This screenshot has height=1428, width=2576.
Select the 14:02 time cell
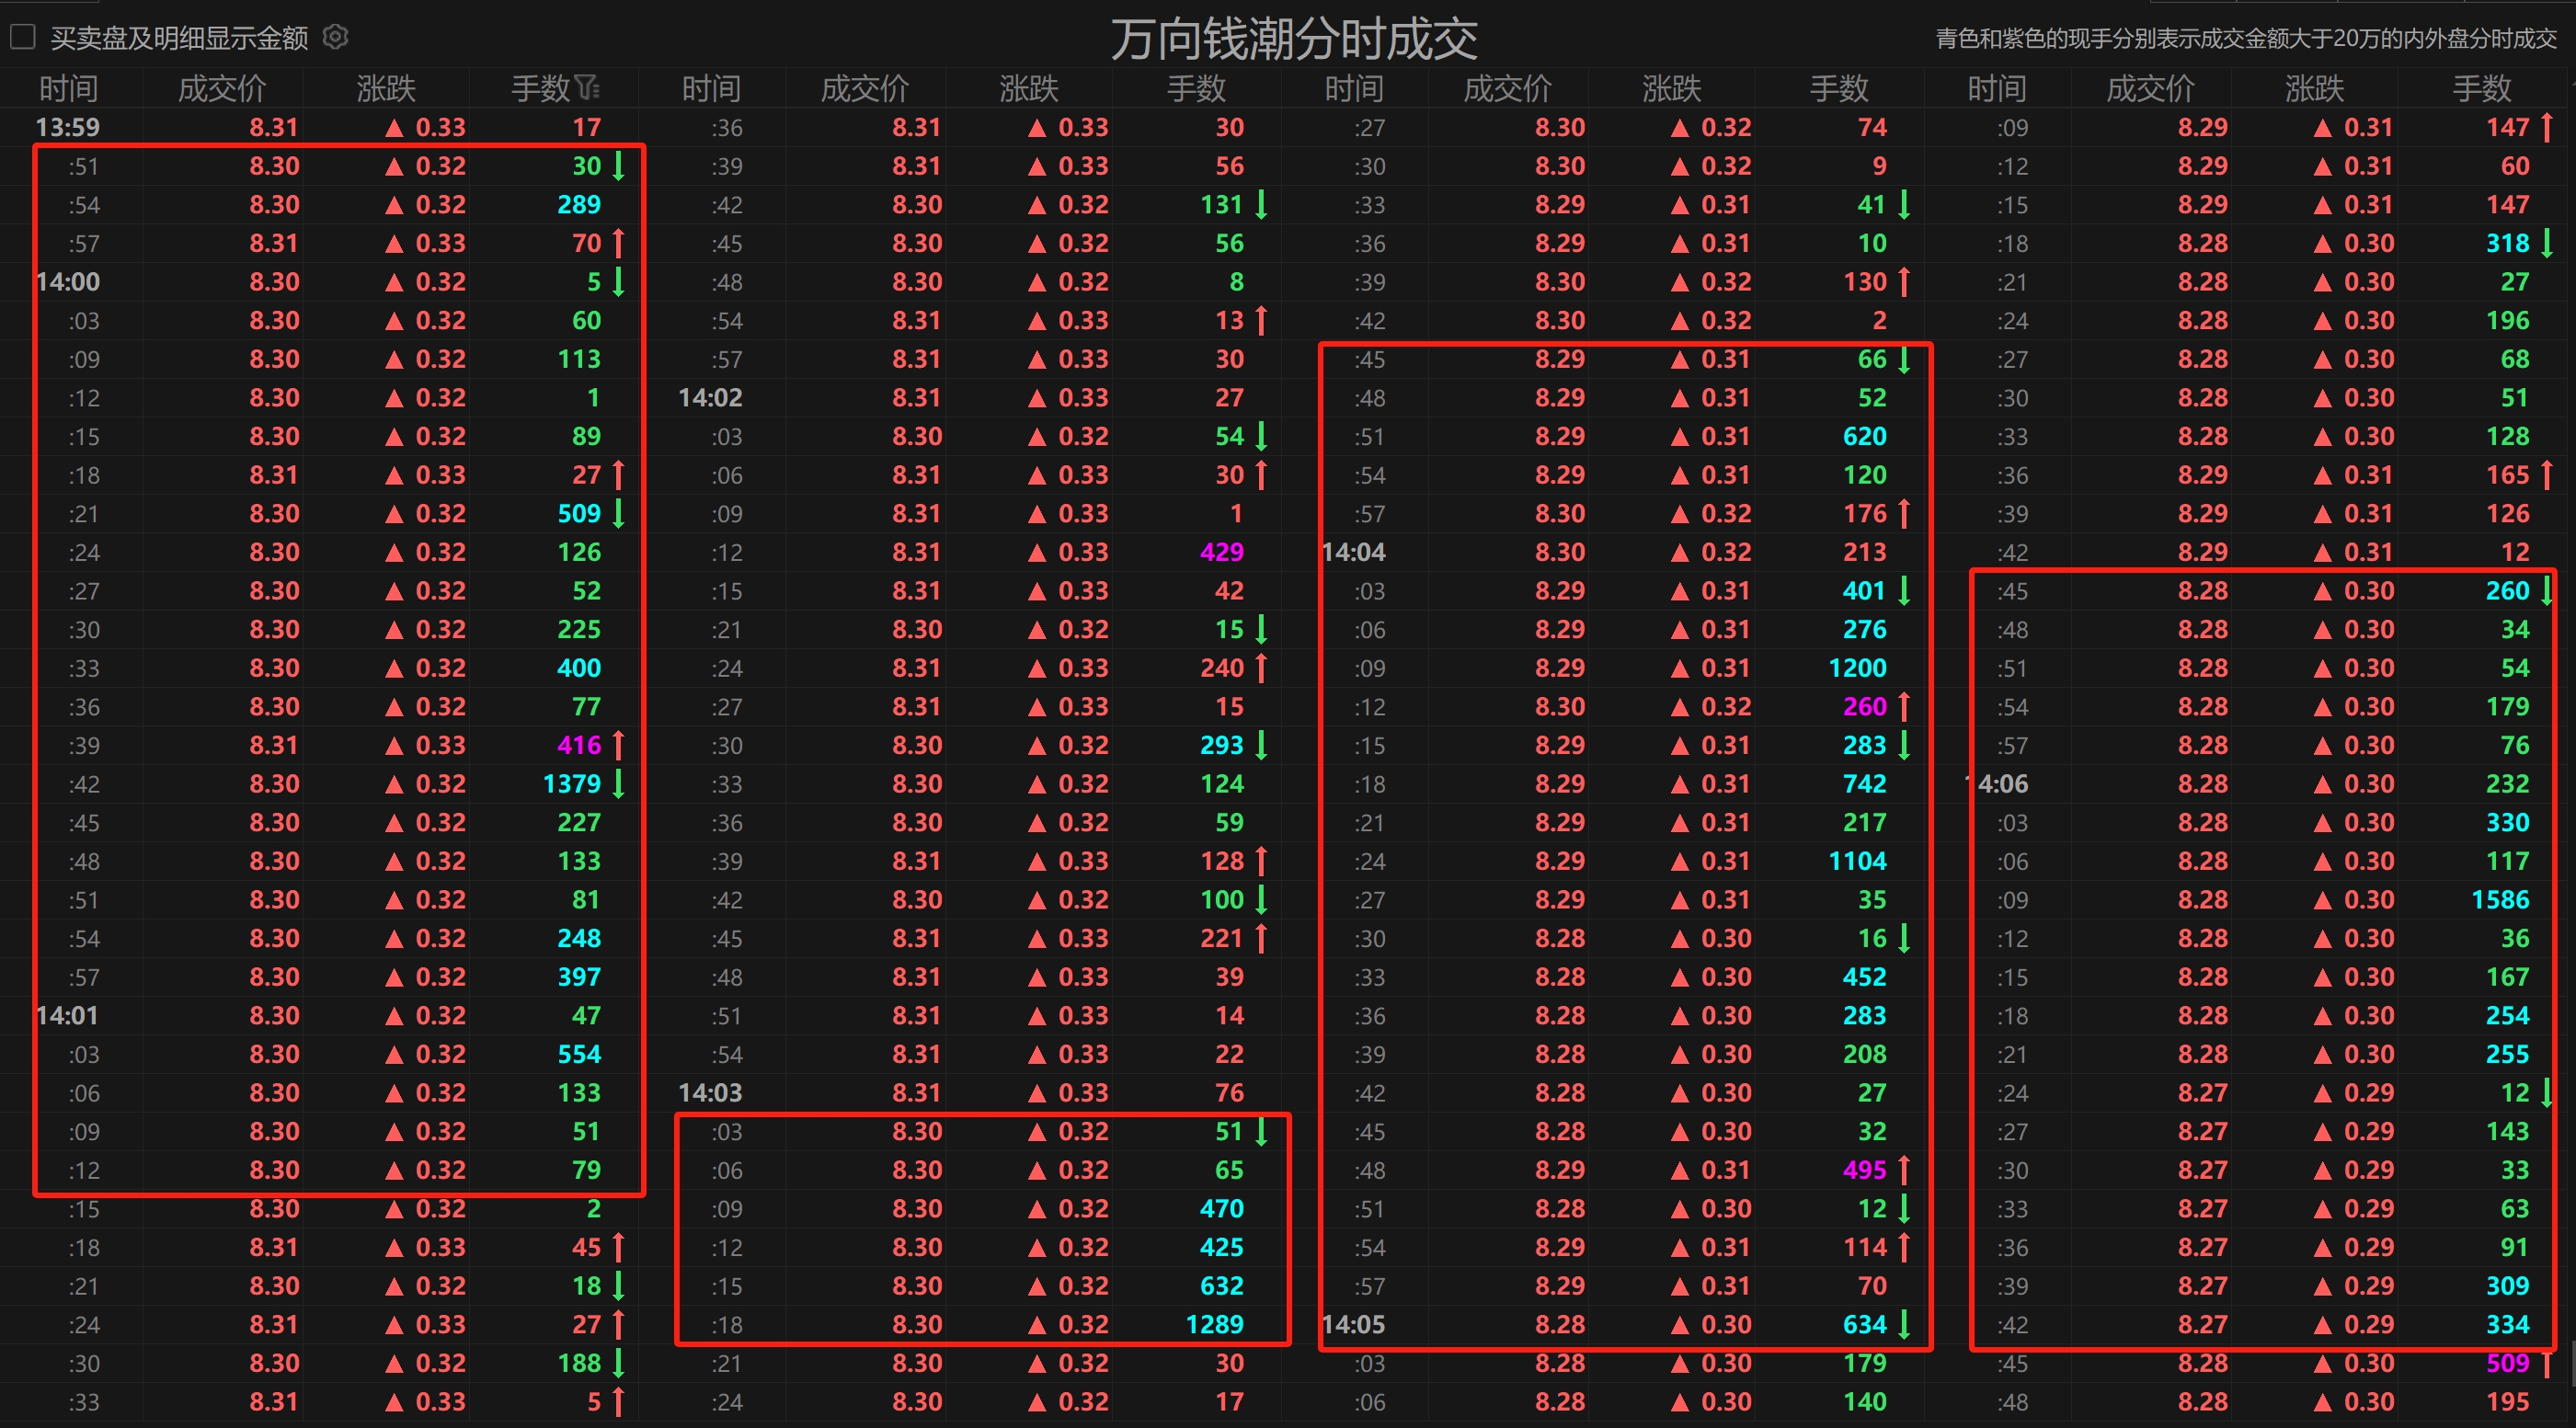tap(710, 398)
